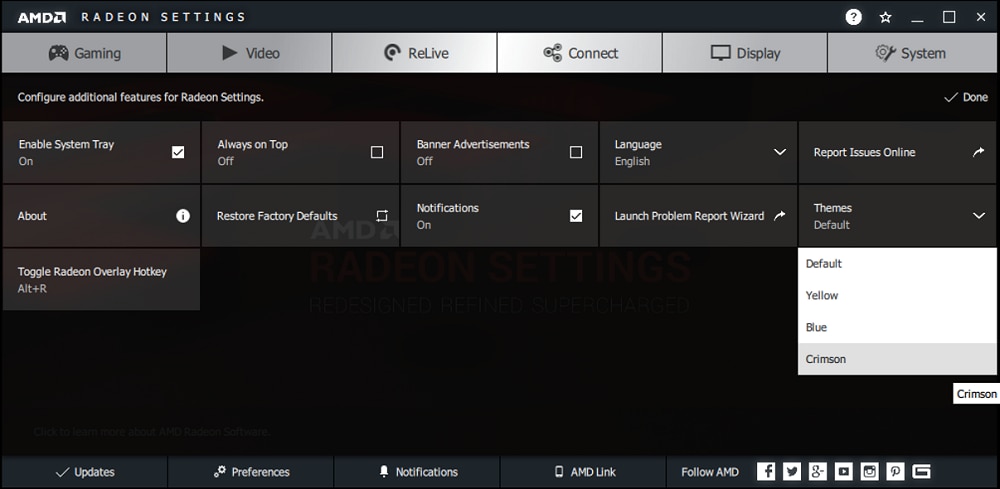
Task: Select the Default theme option
Action: click(x=897, y=263)
